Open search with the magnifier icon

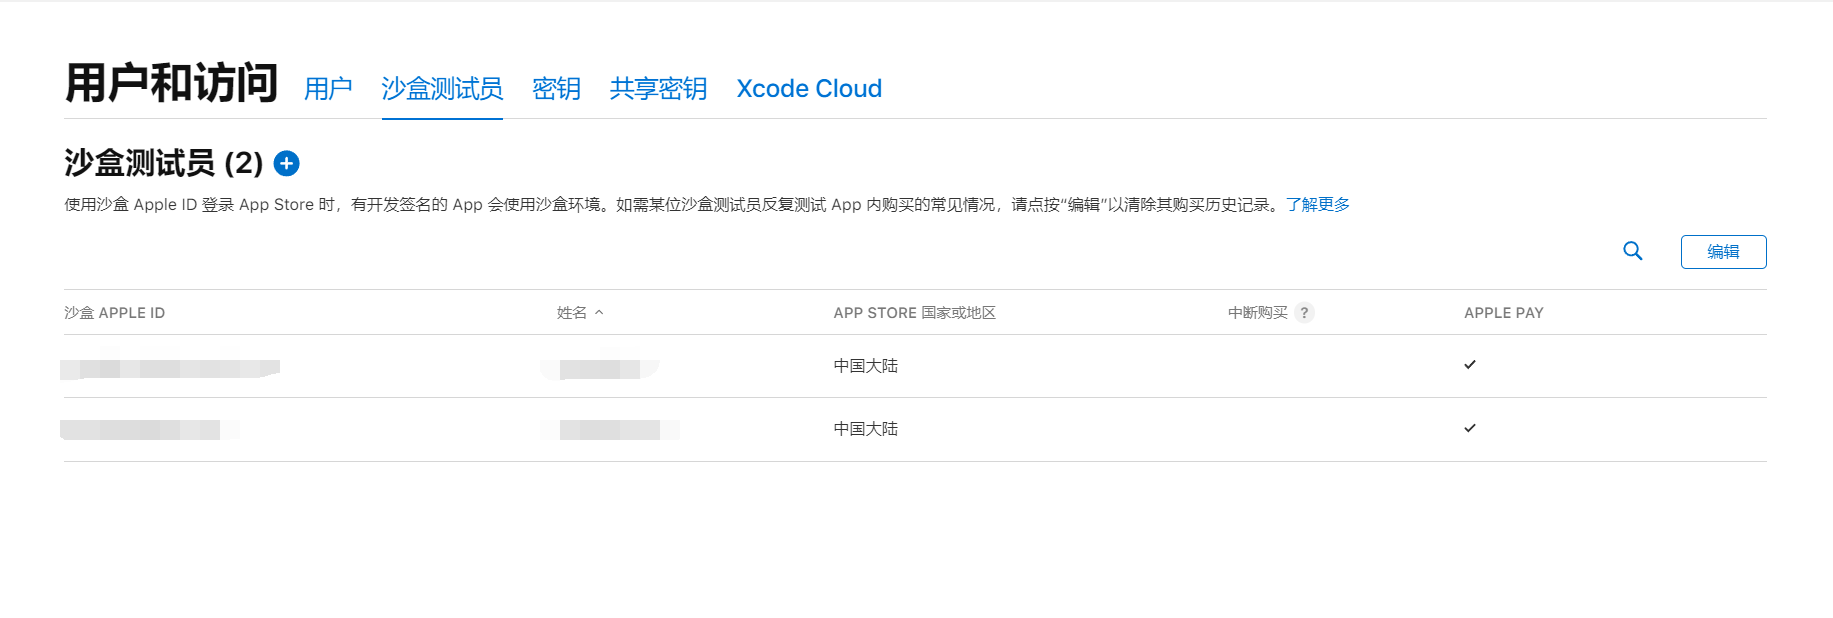click(x=1632, y=251)
